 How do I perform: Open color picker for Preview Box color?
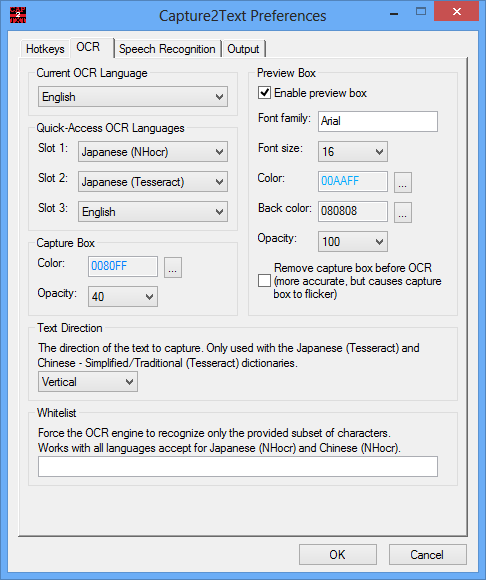pyautogui.click(x=403, y=182)
